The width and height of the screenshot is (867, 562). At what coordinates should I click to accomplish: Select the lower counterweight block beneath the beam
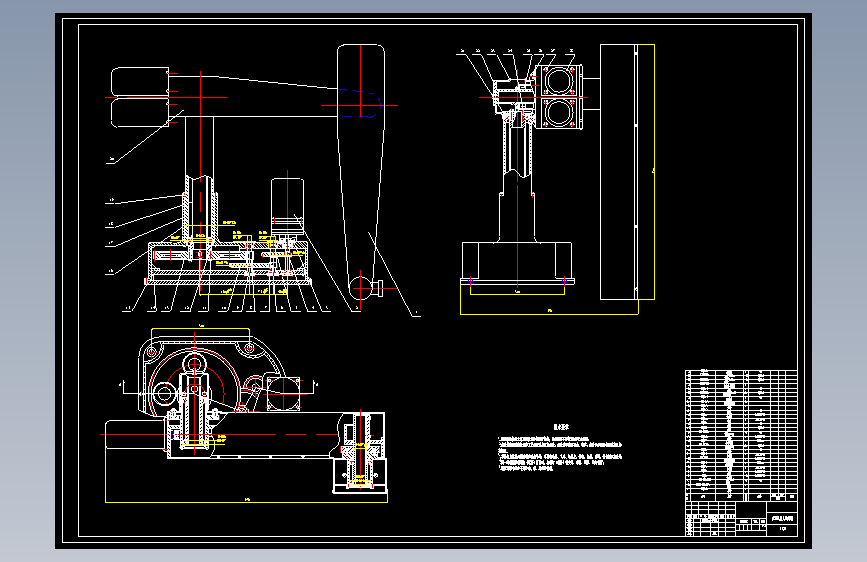[x=140, y=113]
